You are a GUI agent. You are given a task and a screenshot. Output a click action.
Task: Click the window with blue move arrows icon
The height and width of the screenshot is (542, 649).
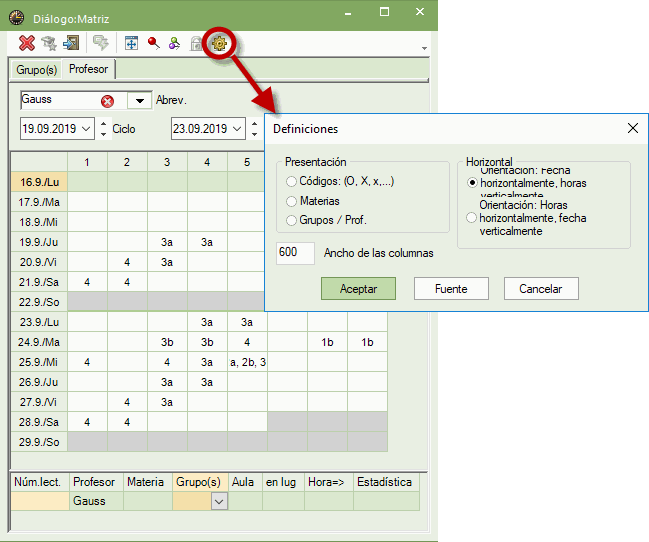131,43
